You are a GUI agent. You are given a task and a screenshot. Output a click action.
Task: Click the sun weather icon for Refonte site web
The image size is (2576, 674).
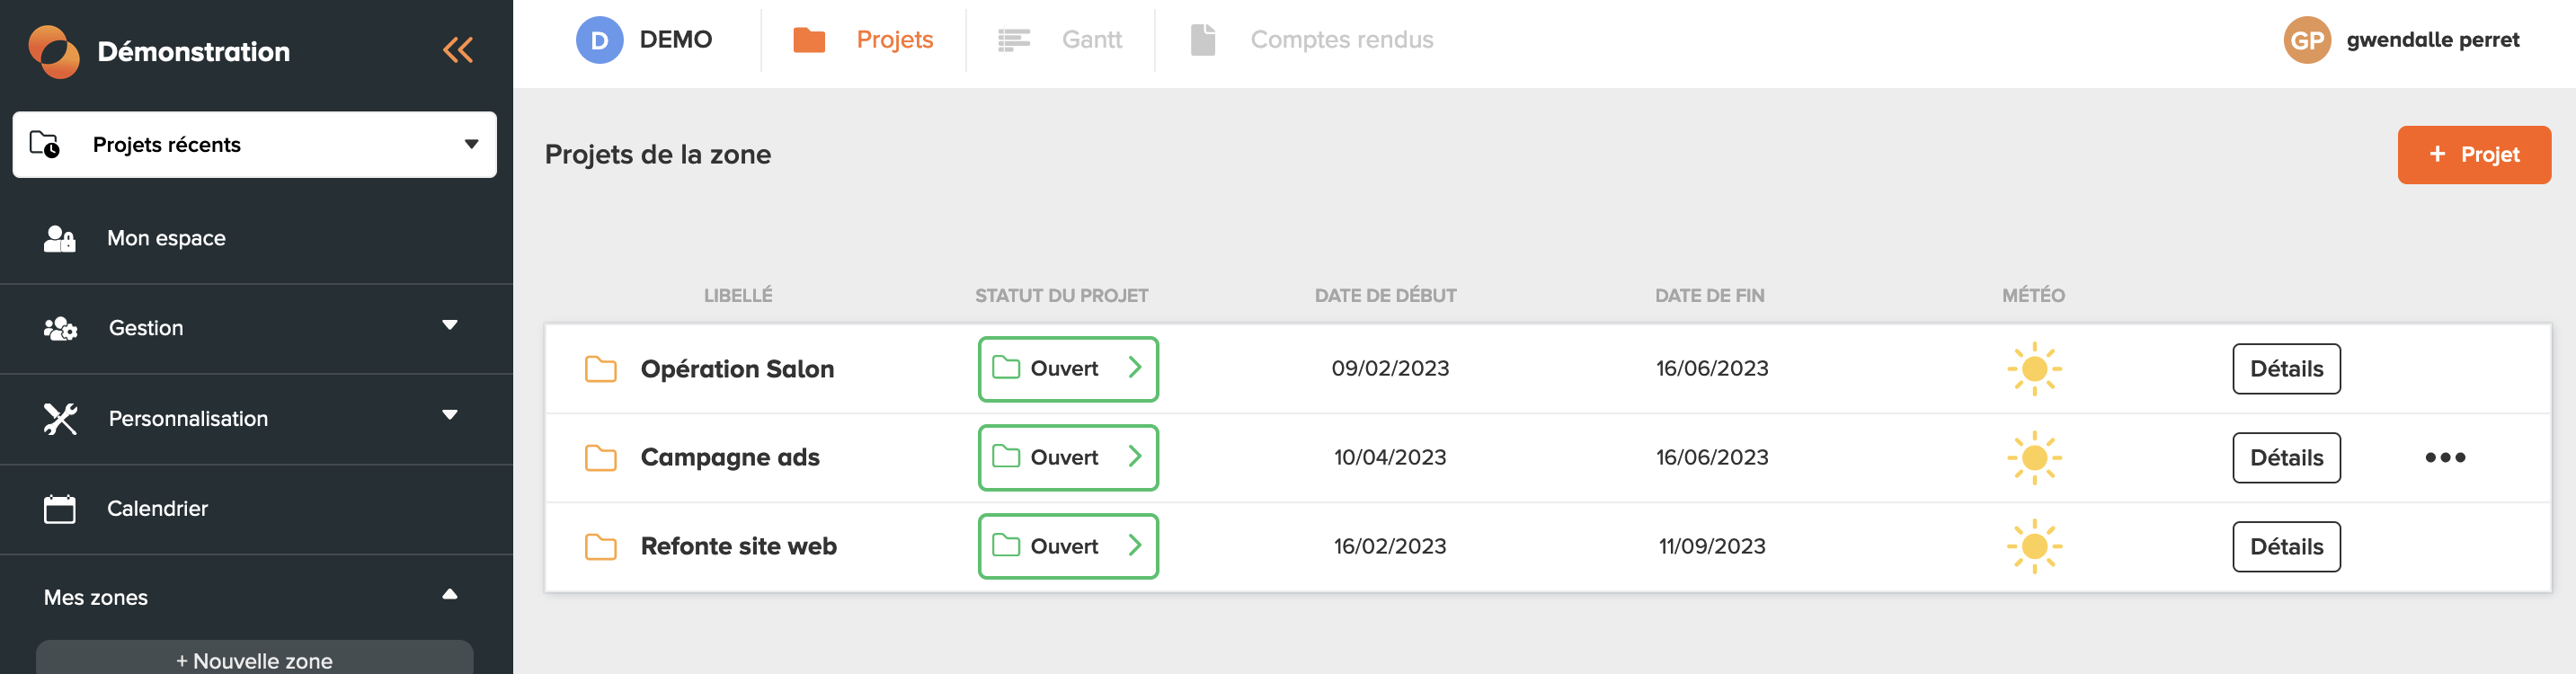(2034, 546)
